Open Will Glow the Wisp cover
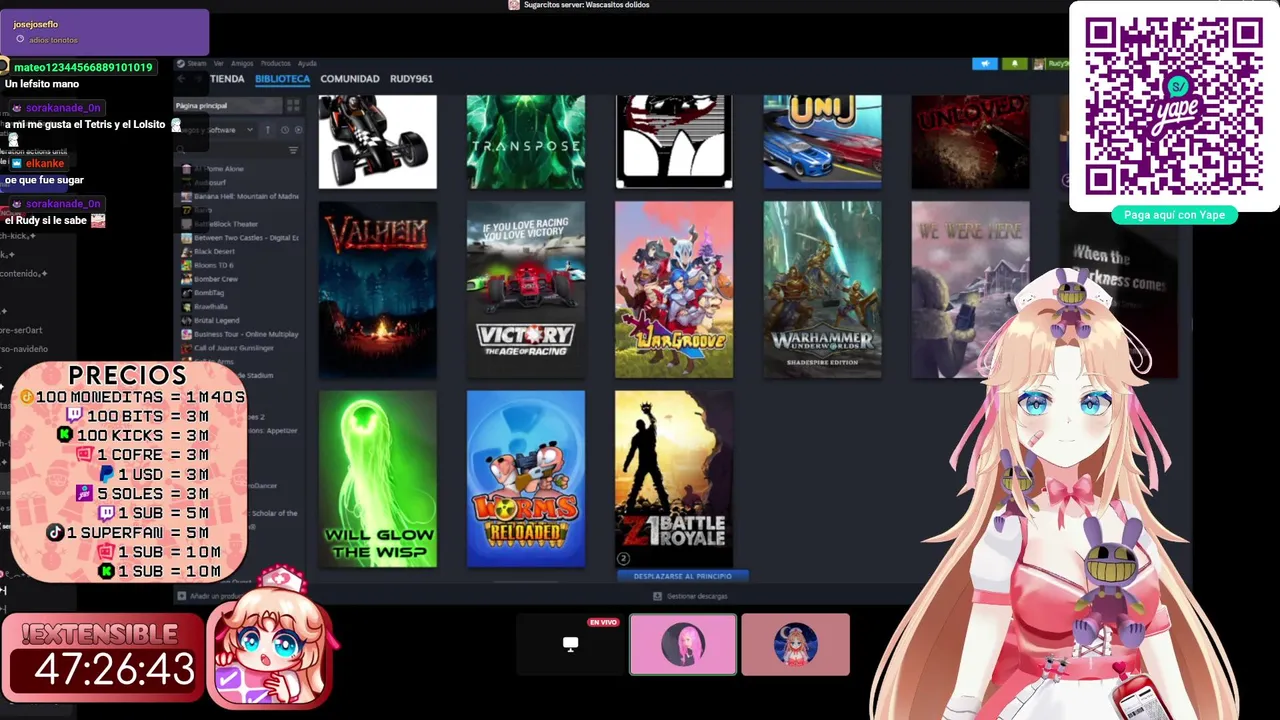Image resolution: width=1280 pixels, height=720 pixels. (378, 479)
